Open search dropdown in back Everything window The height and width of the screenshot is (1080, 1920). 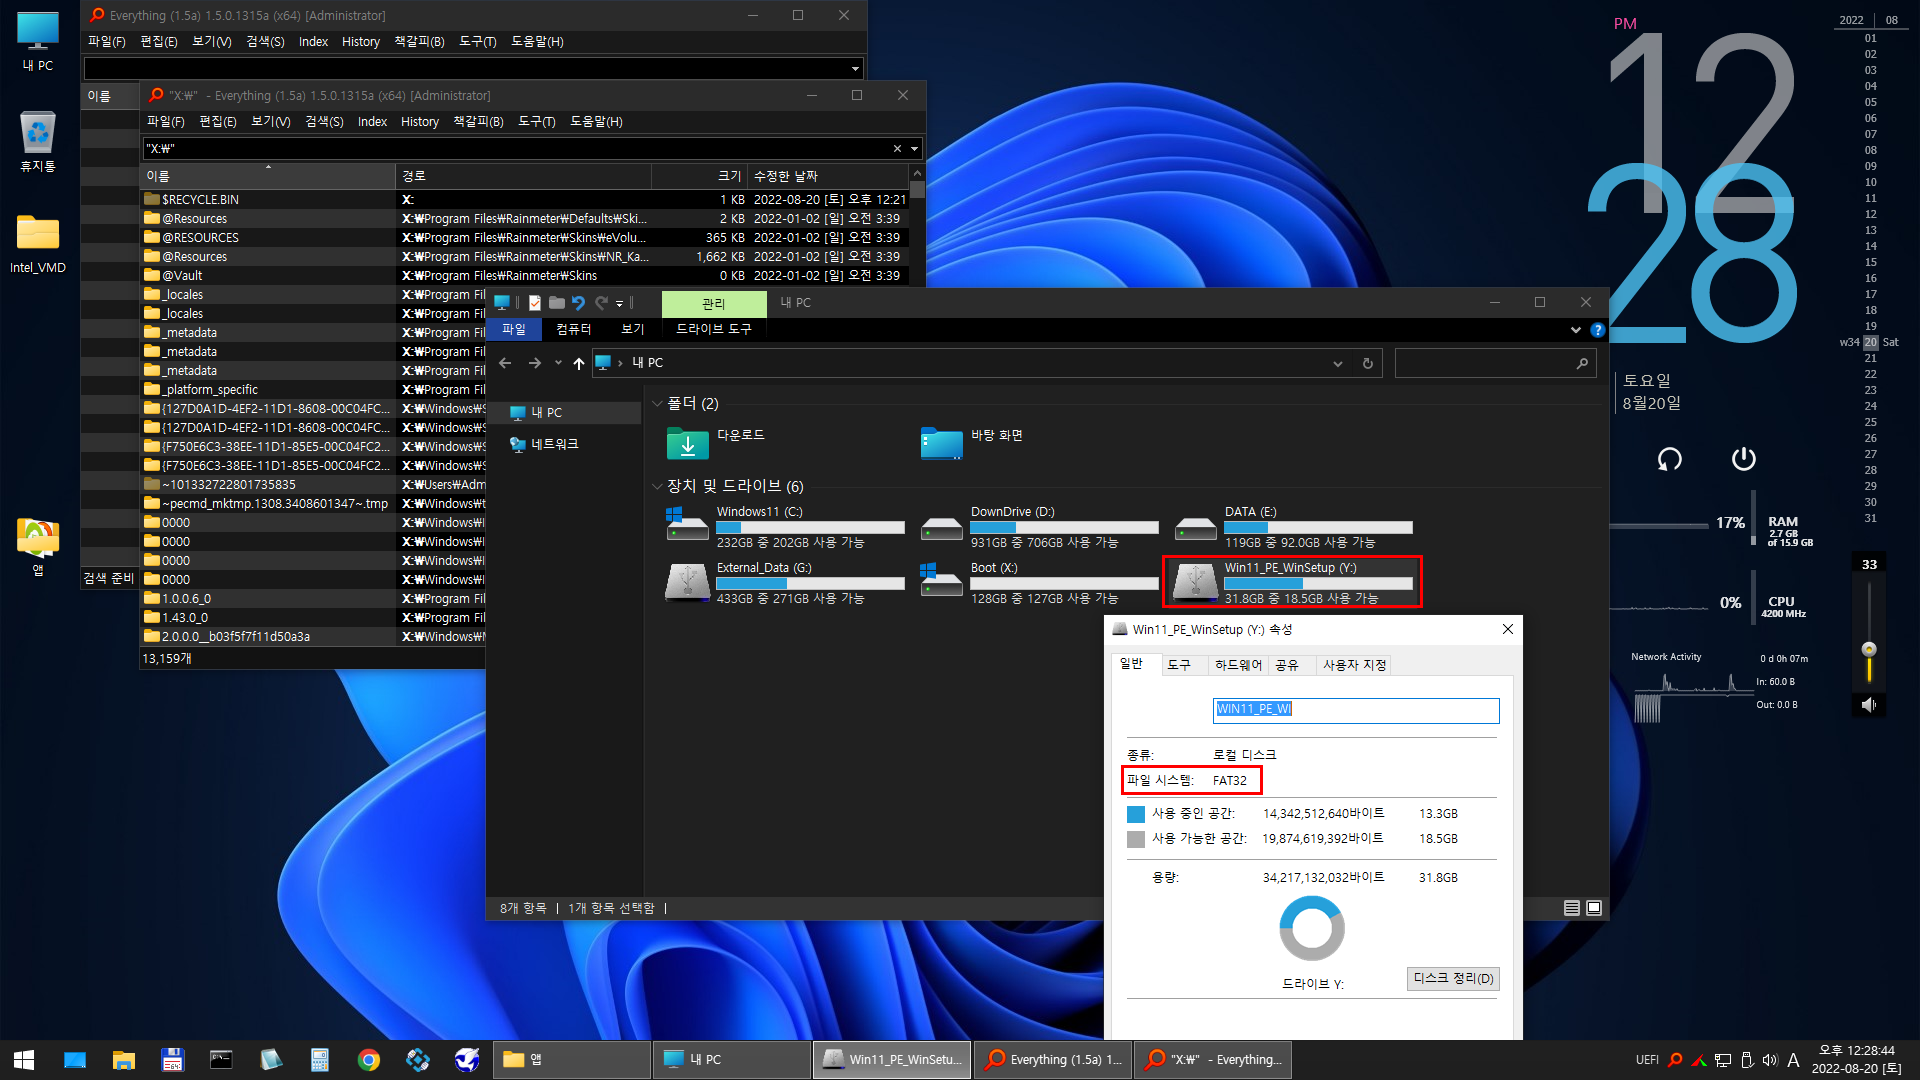[855, 69]
